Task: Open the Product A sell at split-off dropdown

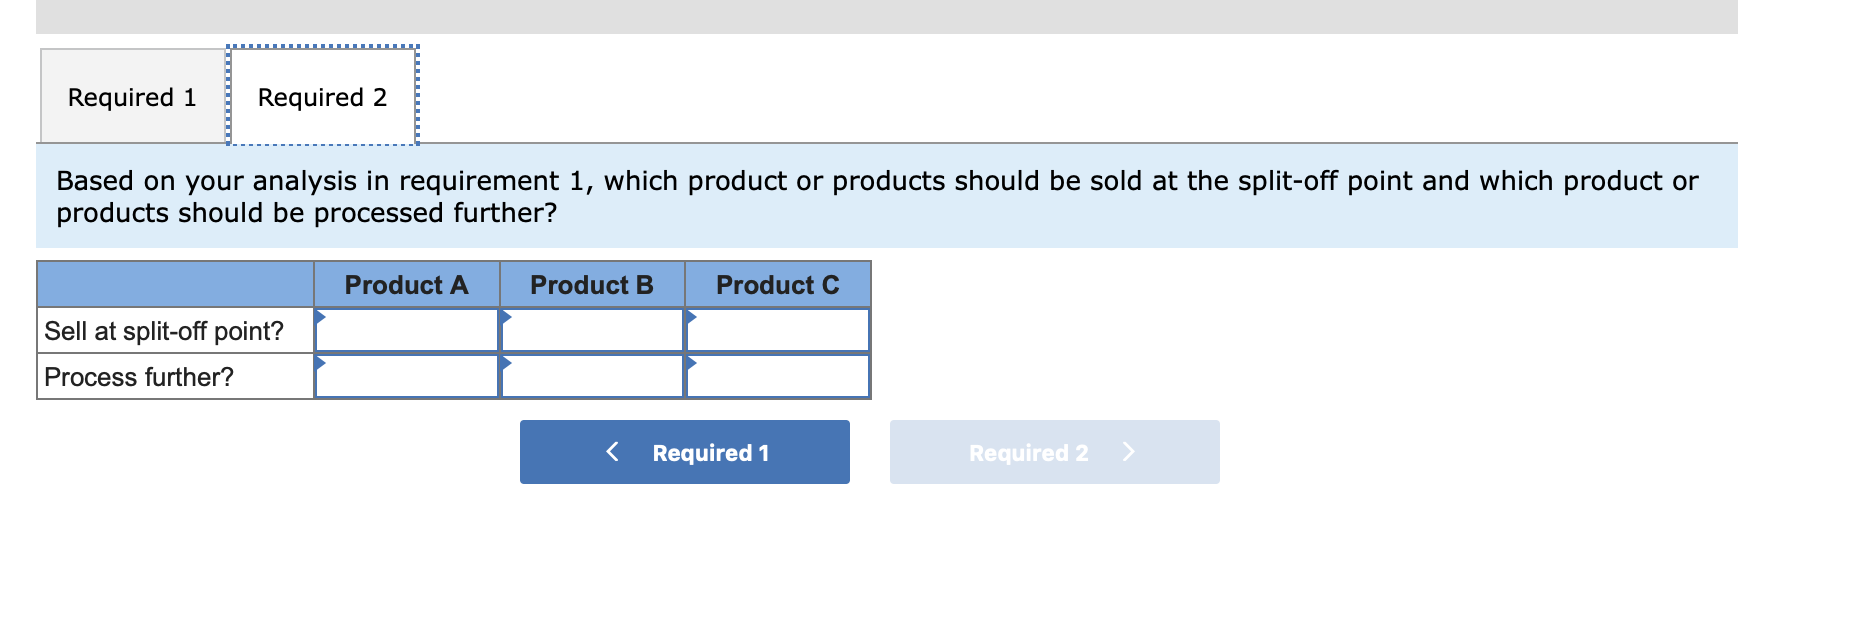Action: (x=408, y=330)
